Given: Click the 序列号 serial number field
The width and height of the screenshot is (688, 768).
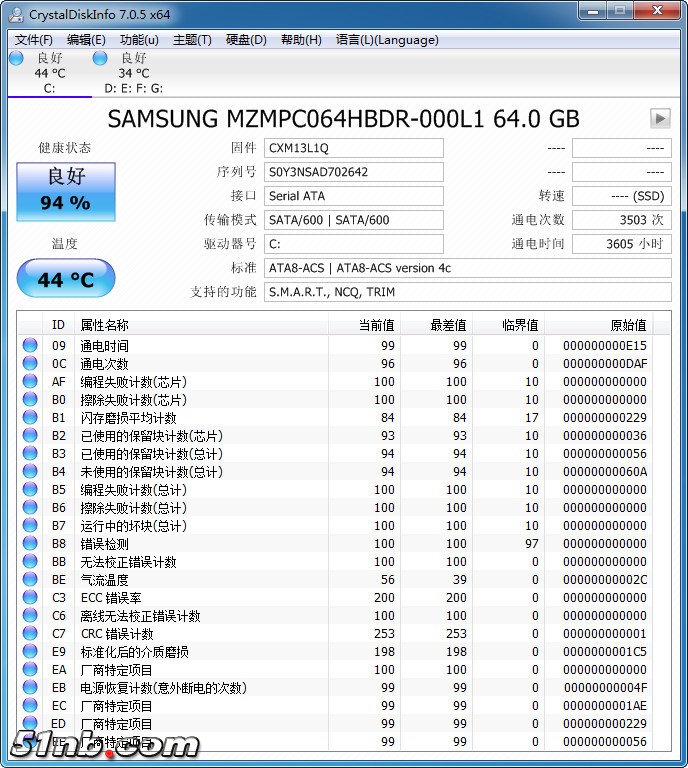Looking at the screenshot, I should point(354,172).
